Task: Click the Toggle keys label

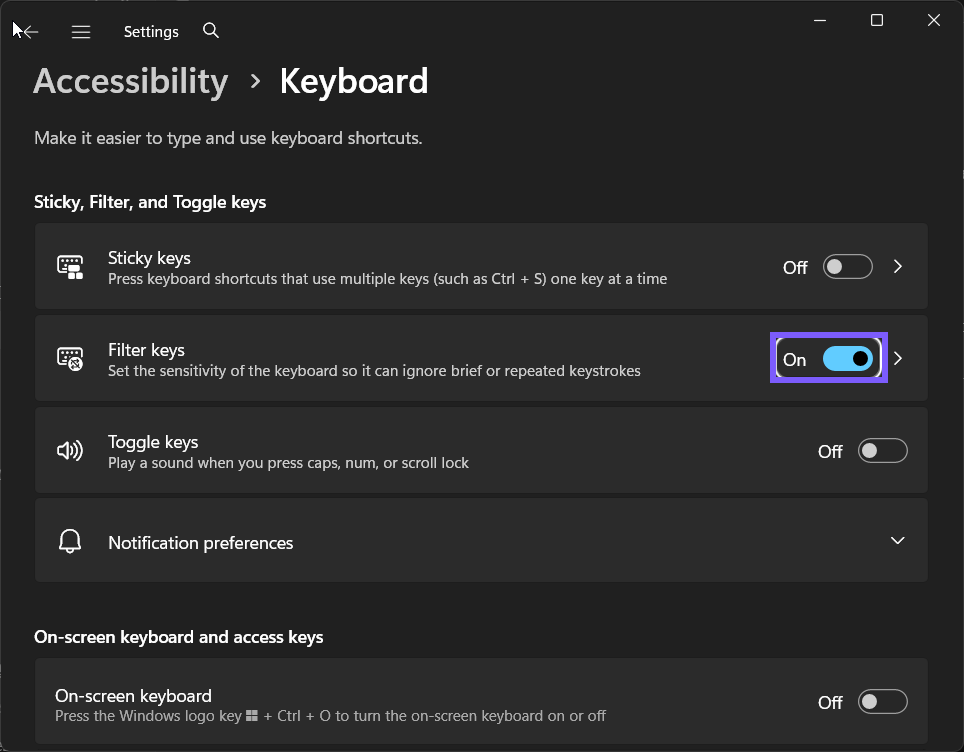Action: (x=153, y=442)
